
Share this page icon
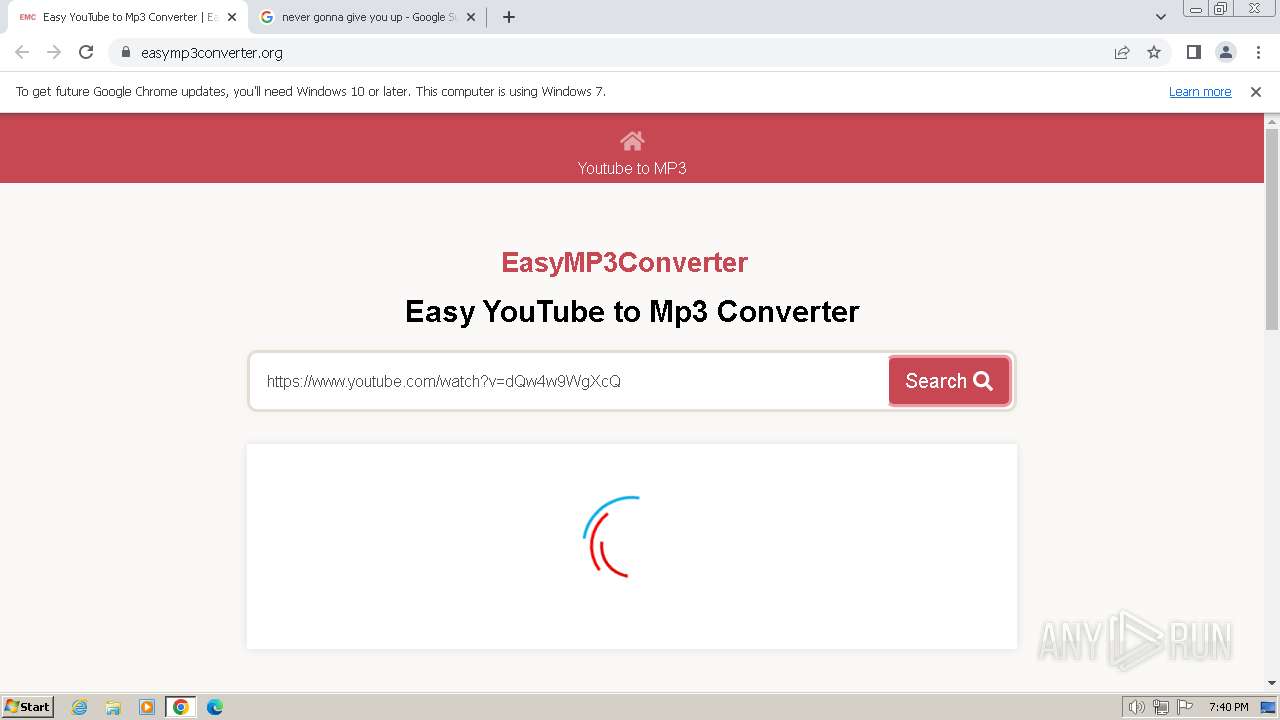(x=1122, y=53)
